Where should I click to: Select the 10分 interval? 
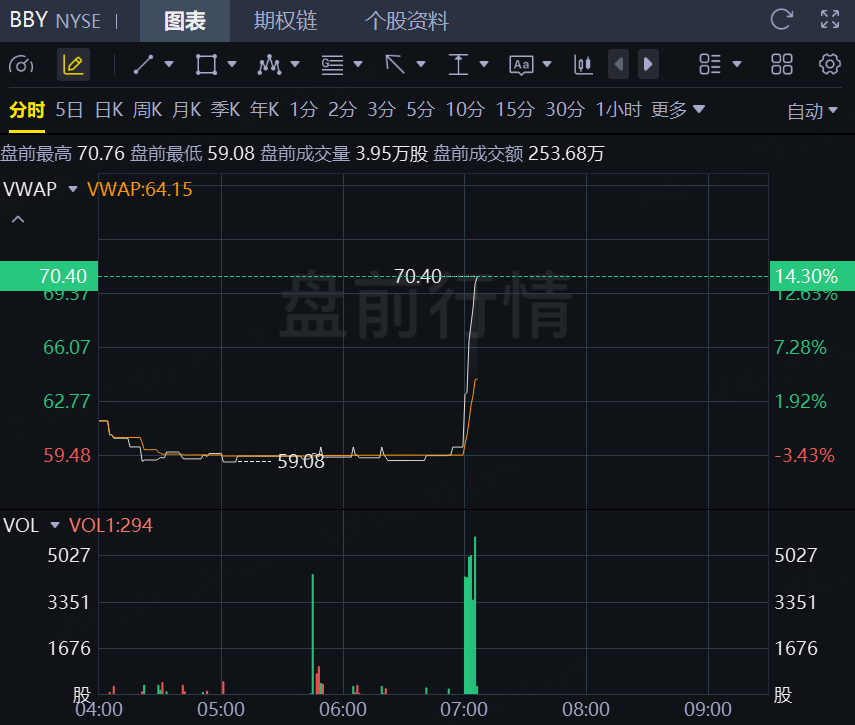pyautogui.click(x=465, y=110)
